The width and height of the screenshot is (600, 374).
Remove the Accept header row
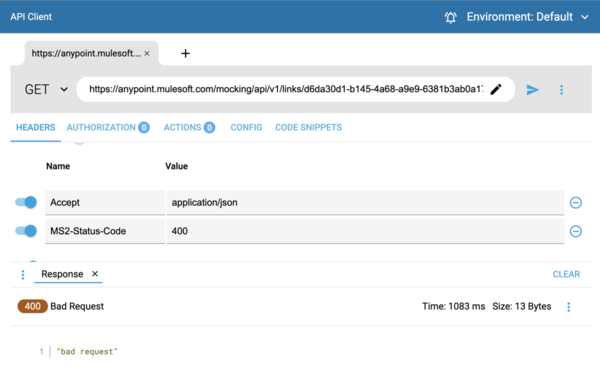(x=576, y=203)
